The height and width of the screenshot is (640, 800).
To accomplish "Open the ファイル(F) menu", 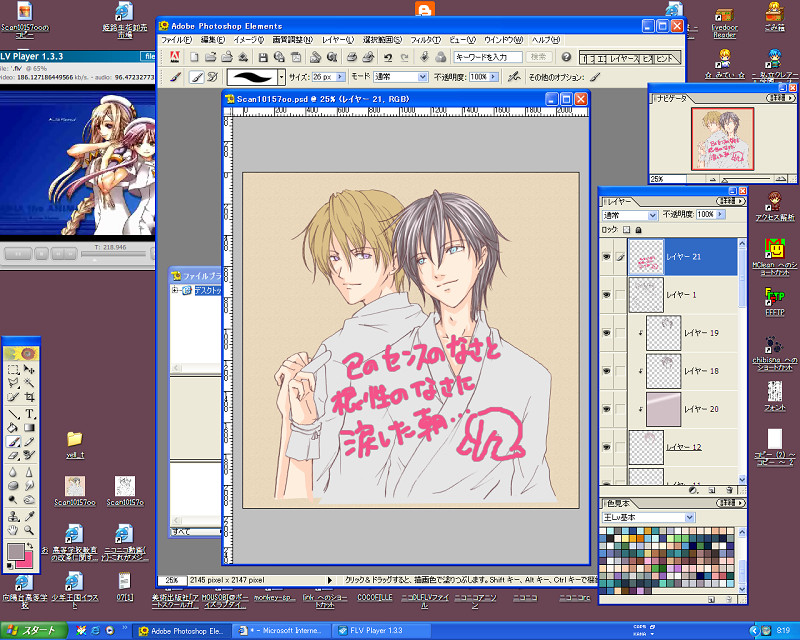I will pyautogui.click(x=177, y=40).
